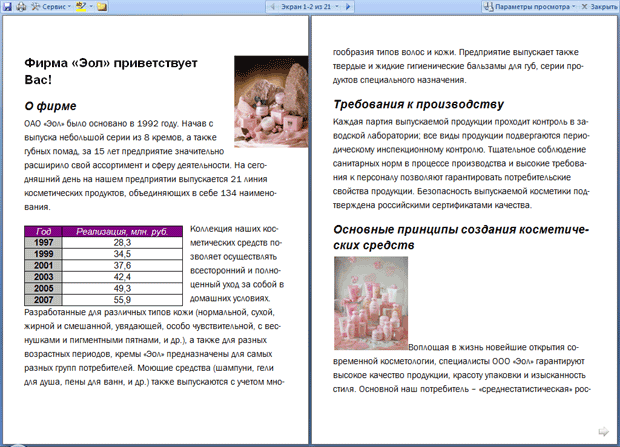Click table cell '28,3'
The height and width of the screenshot is (447, 620).
point(122,242)
